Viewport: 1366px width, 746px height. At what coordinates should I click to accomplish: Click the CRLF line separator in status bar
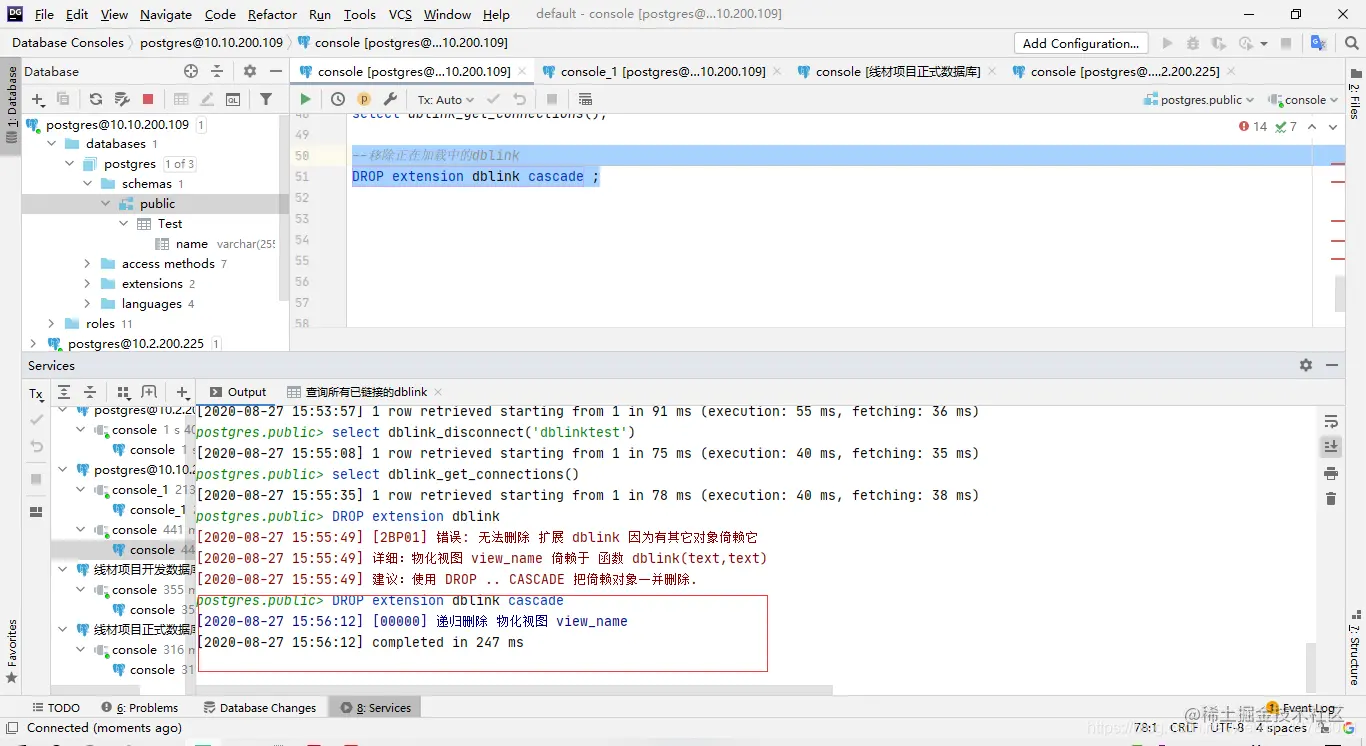tap(1184, 728)
